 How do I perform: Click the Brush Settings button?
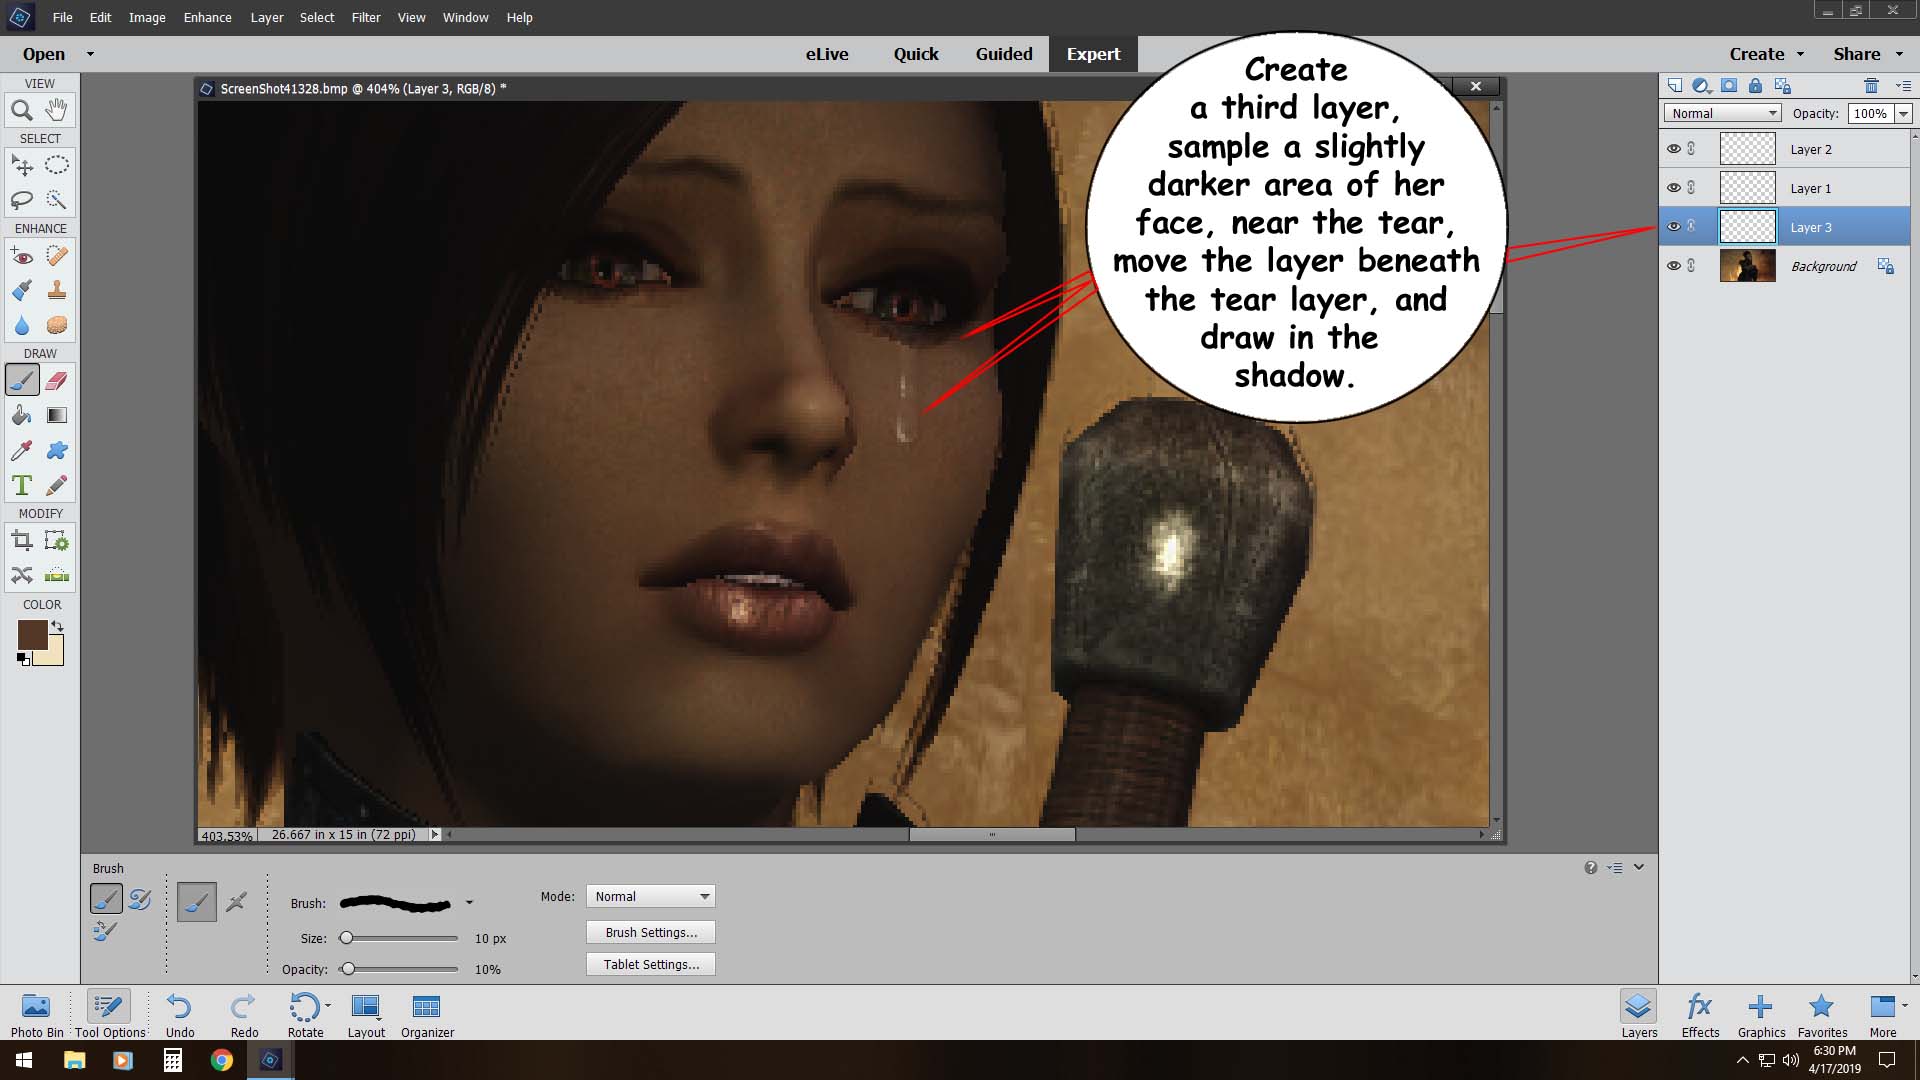click(x=651, y=932)
